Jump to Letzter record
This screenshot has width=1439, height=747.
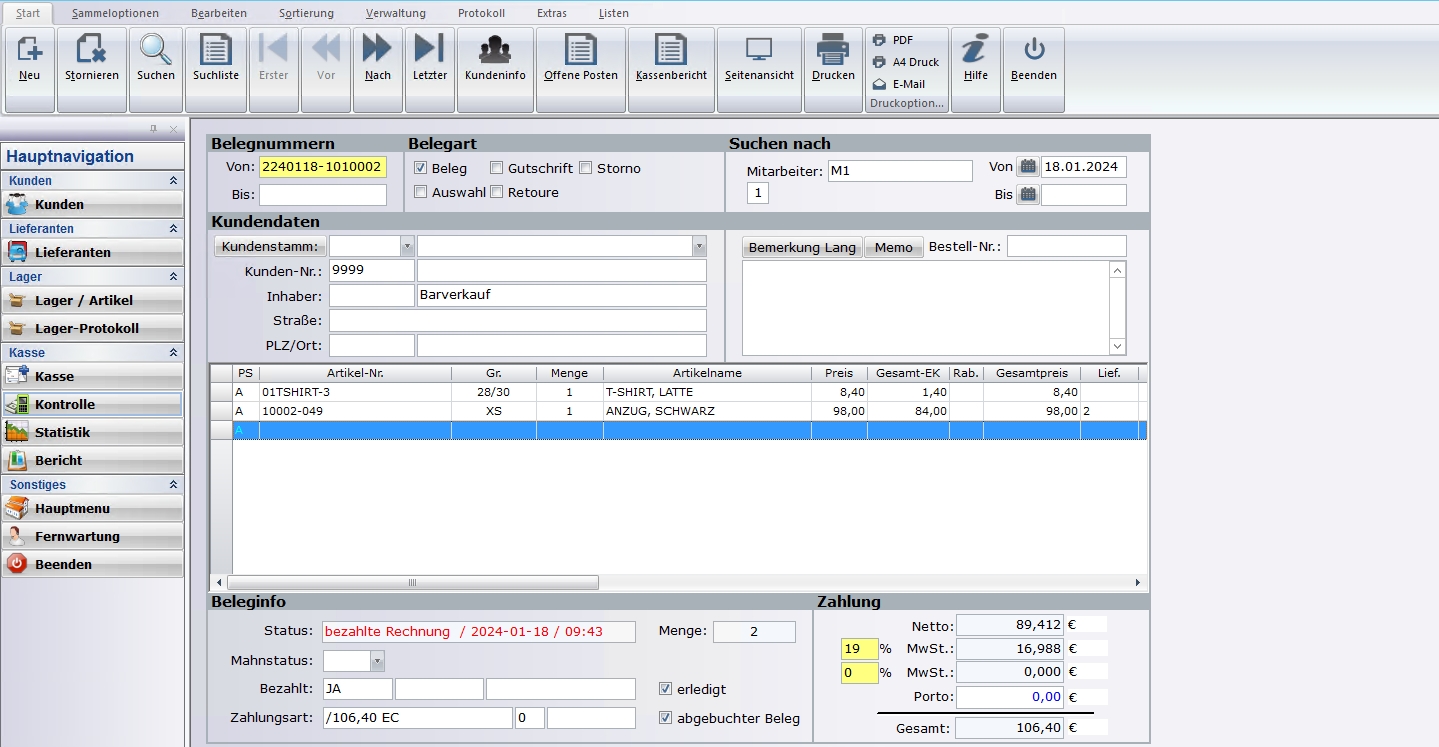pyautogui.click(x=430, y=58)
